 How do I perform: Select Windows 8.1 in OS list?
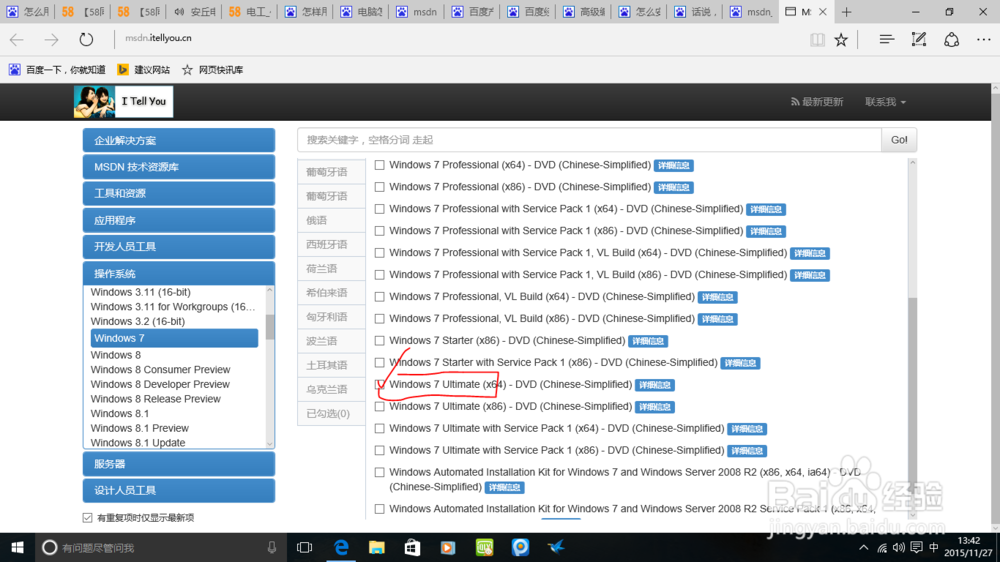coord(119,413)
